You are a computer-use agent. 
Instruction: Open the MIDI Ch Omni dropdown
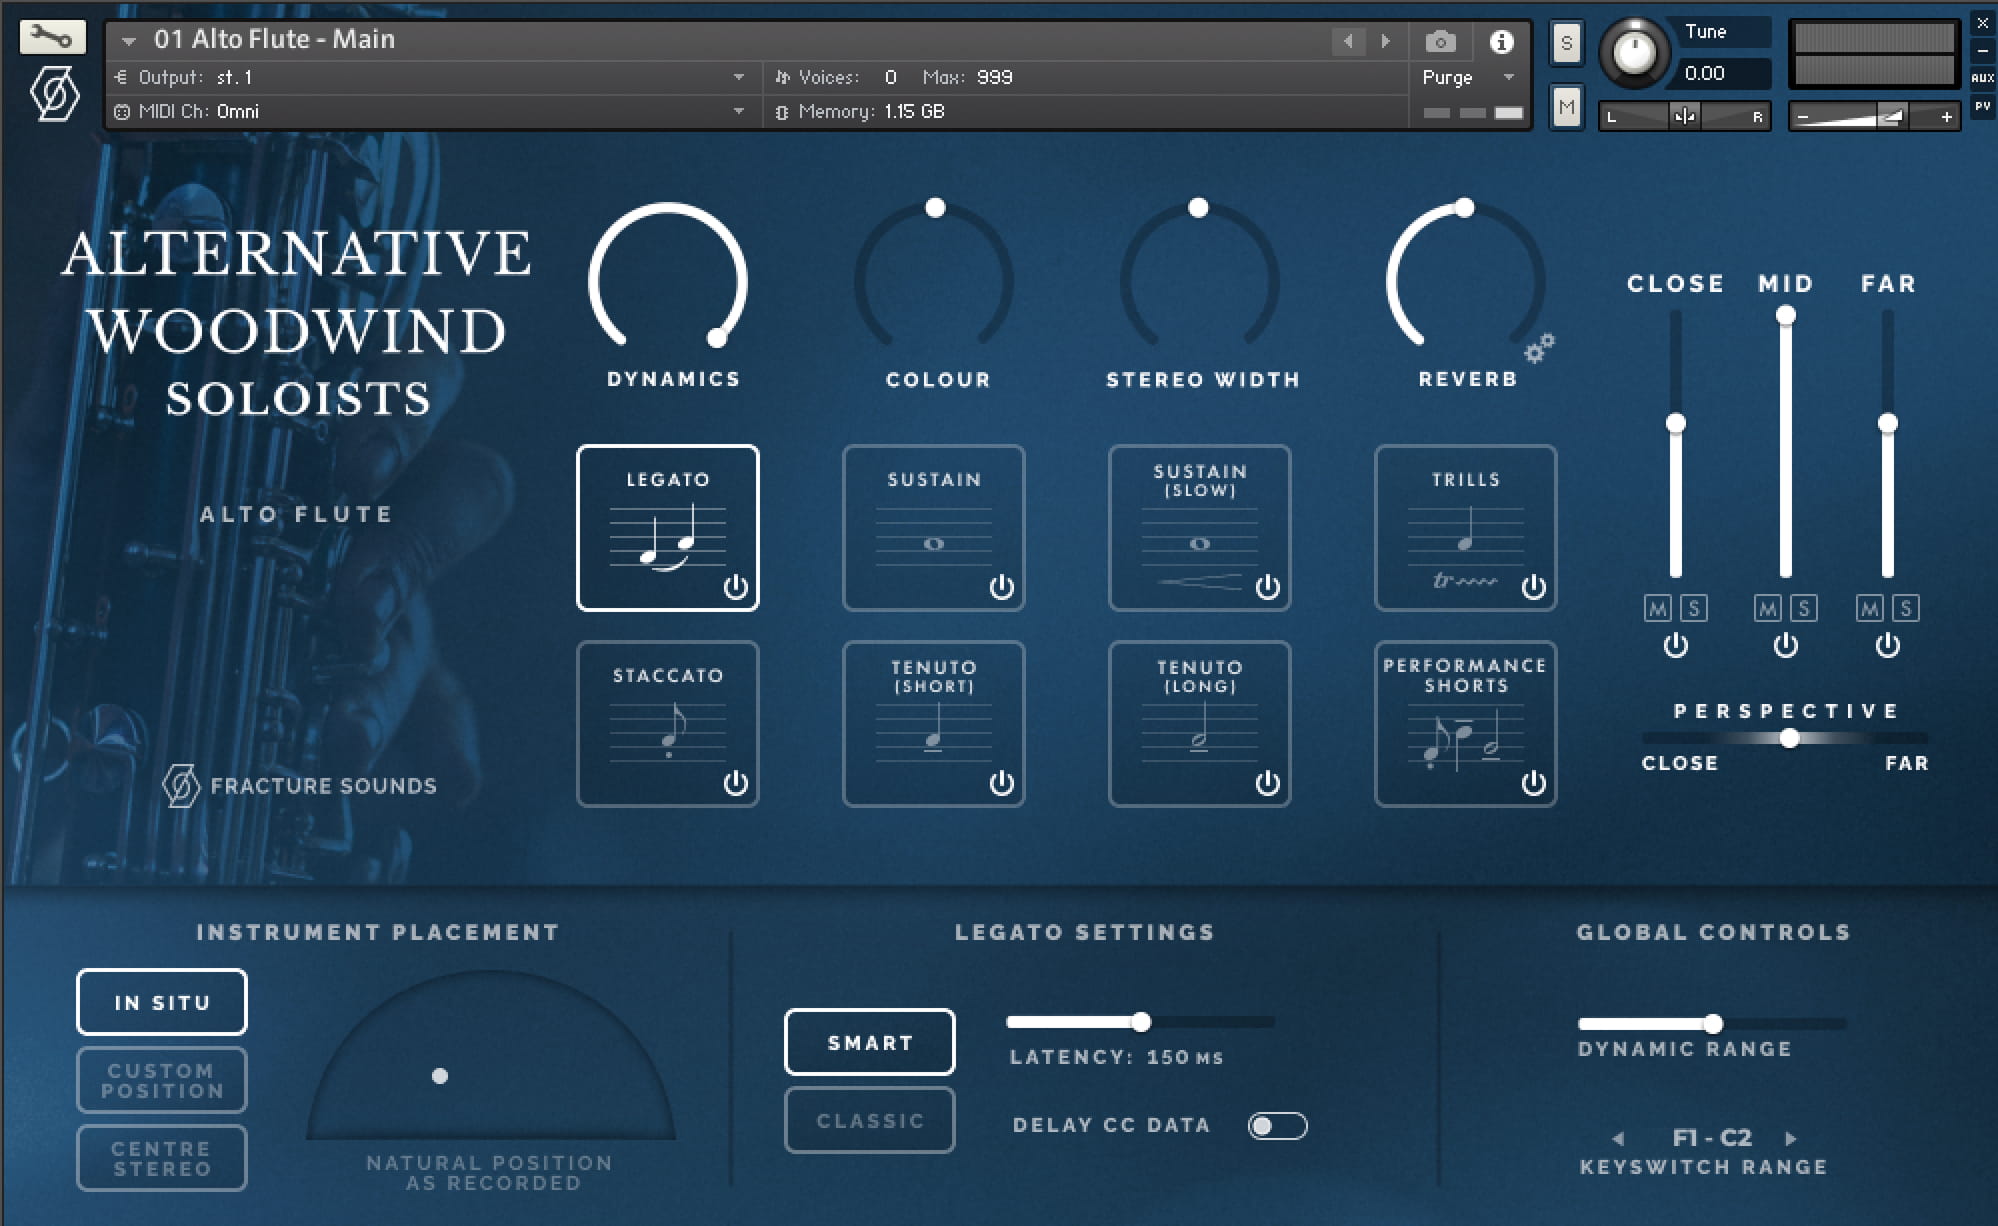(x=431, y=111)
